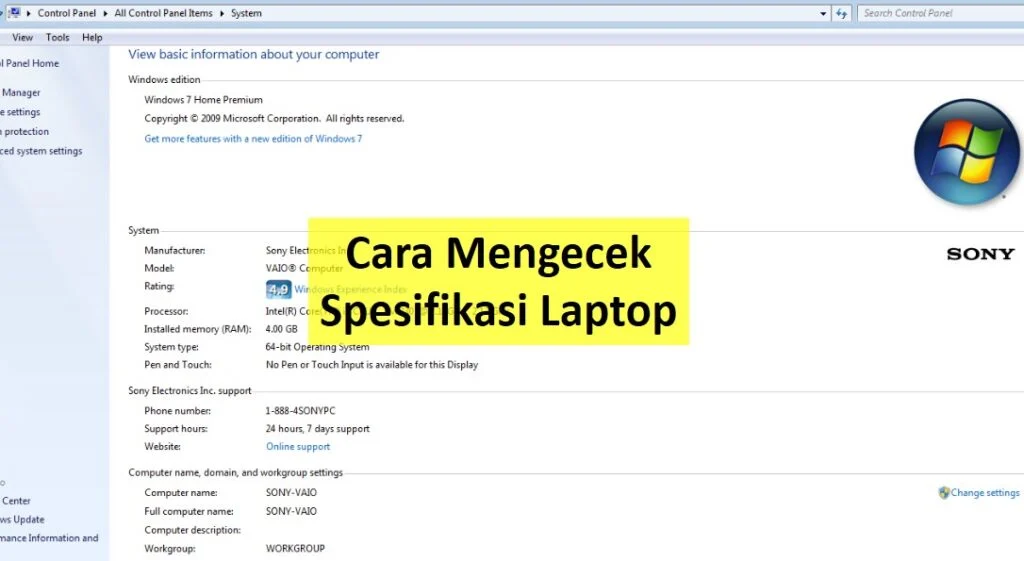1024x561 pixels.
Task: Click the WORKGROUP value
Action: coord(295,549)
